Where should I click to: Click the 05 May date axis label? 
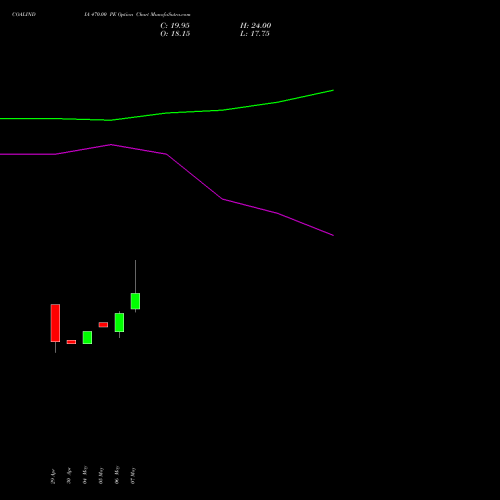tap(101, 476)
